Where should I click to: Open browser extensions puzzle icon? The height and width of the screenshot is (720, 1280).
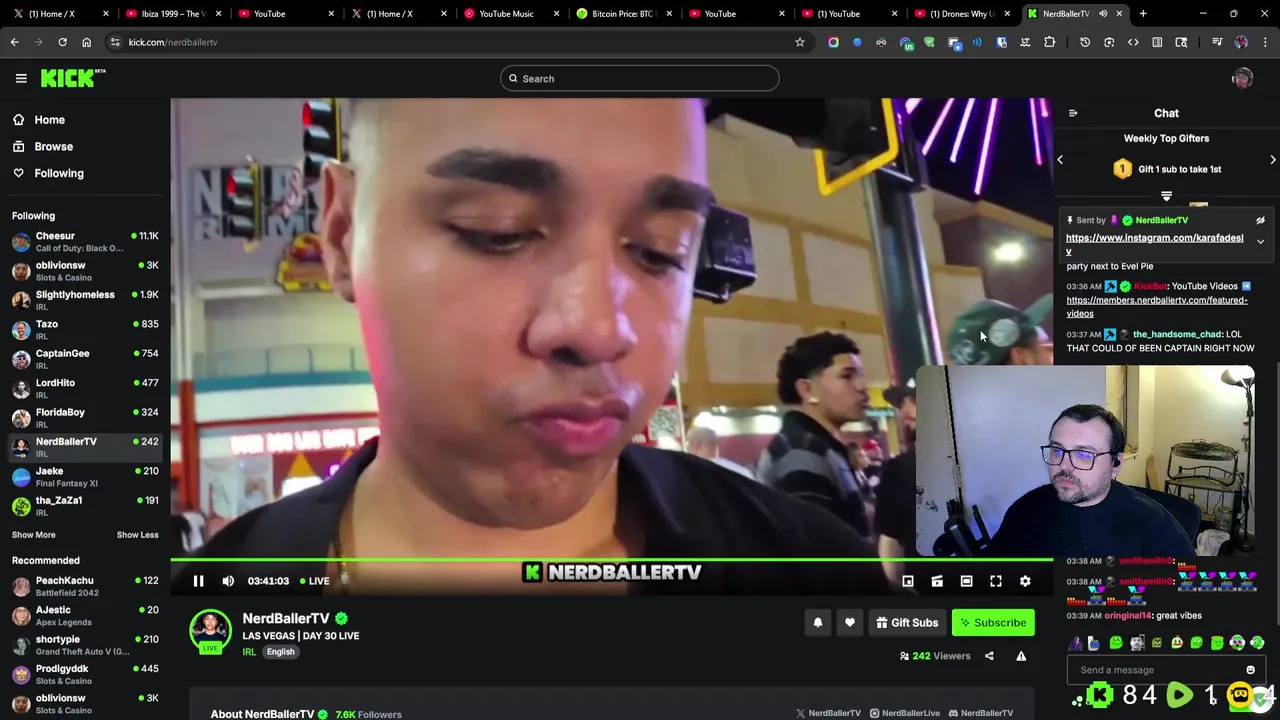[1049, 42]
